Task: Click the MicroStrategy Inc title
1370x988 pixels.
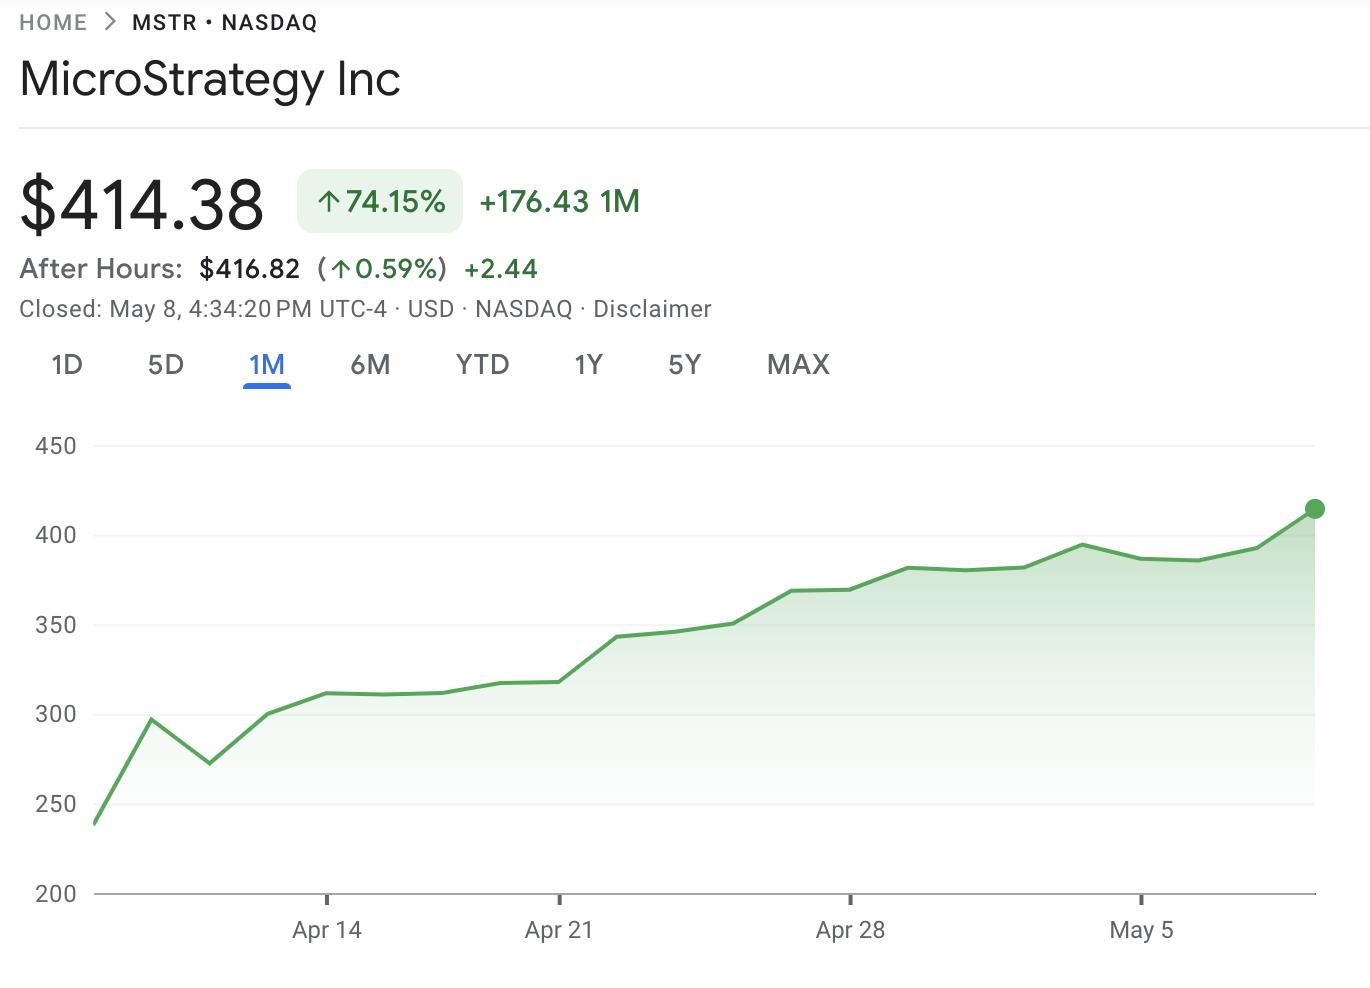Action: coord(209,80)
